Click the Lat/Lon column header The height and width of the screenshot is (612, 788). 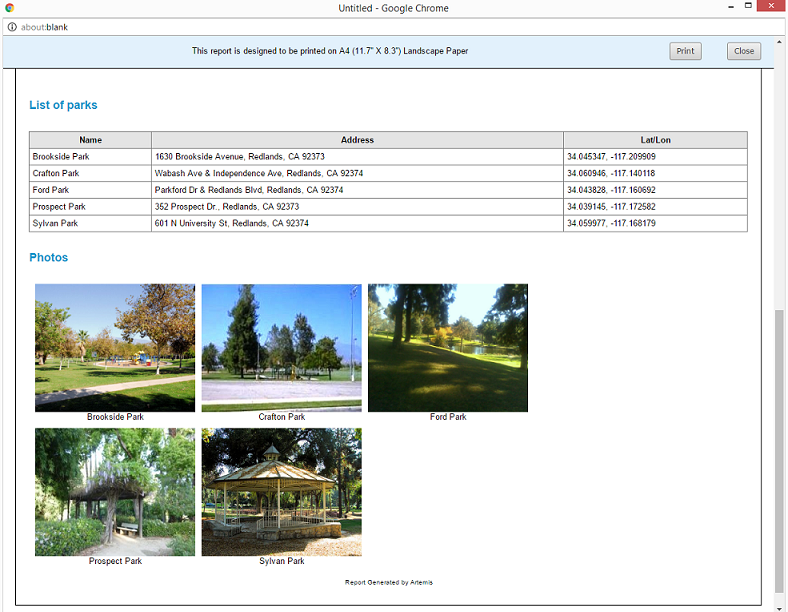click(x=655, y=140)
